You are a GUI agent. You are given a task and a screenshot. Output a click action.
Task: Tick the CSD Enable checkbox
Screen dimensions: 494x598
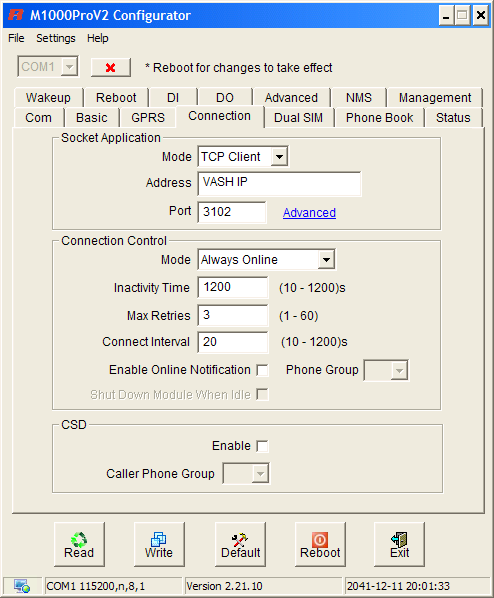[262, 446]
